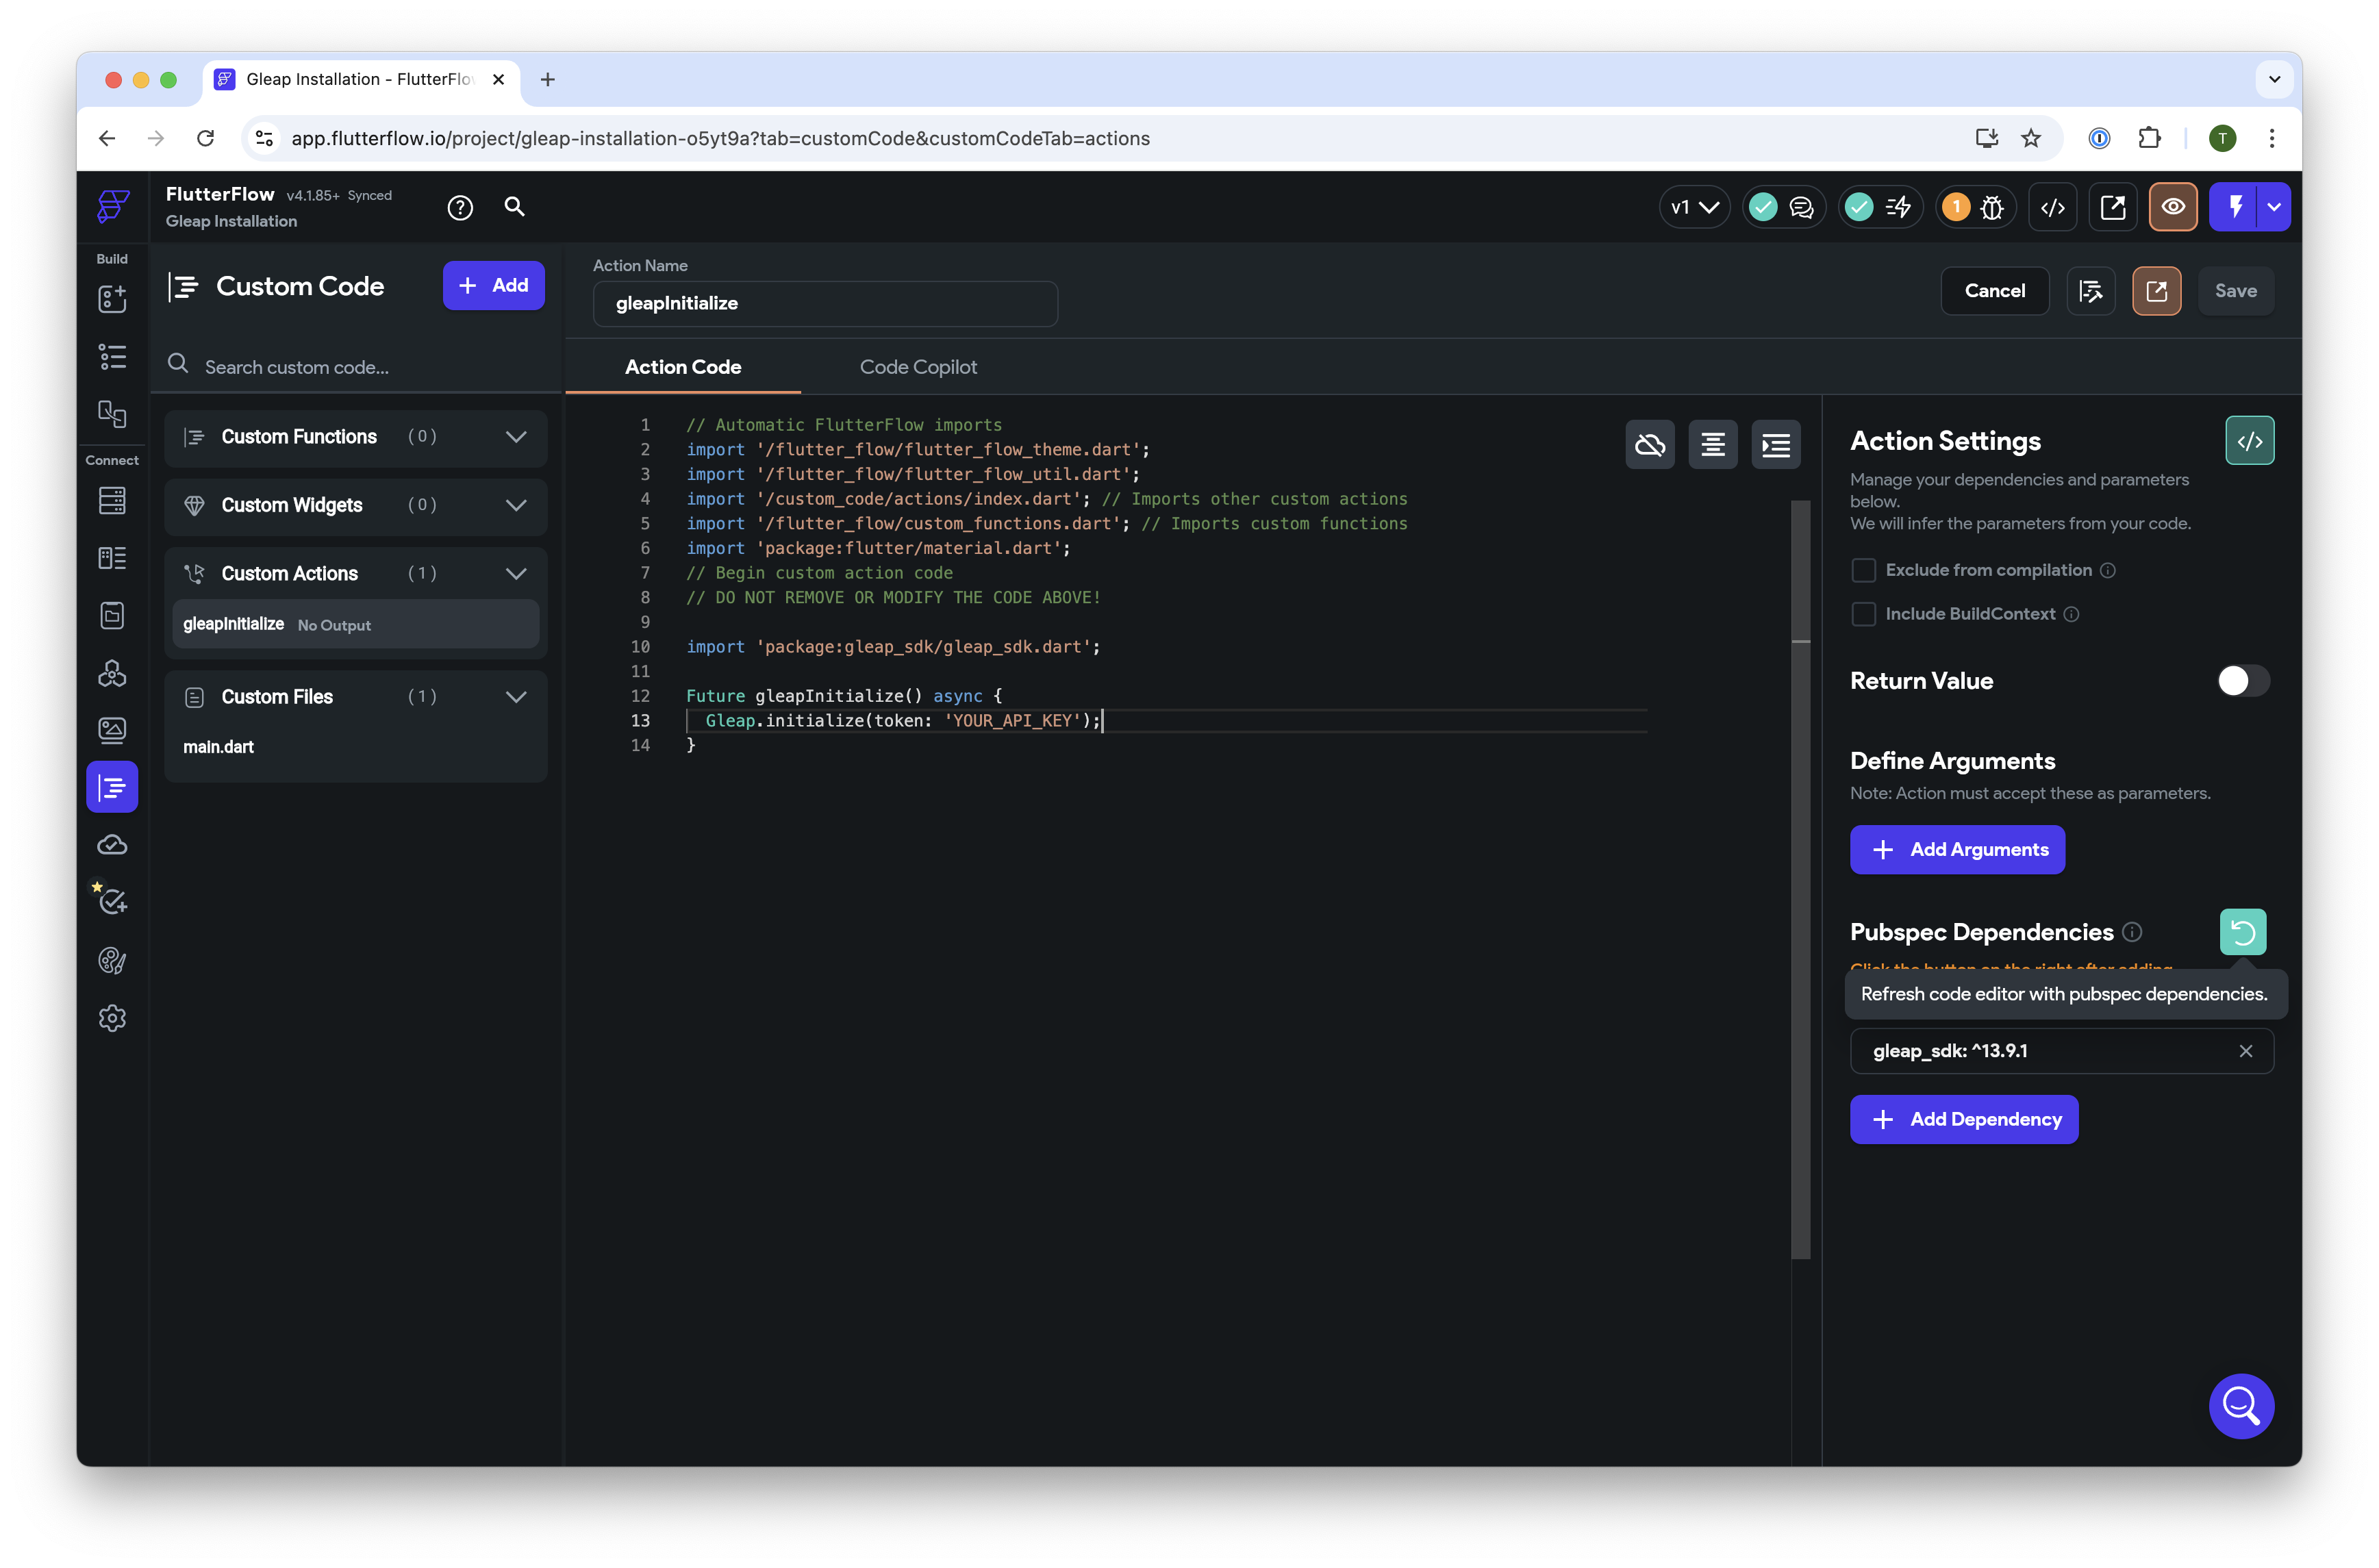Click the Add Dependency button
This screenshot has width=2379, height=1568.
coord(1964,1119)
